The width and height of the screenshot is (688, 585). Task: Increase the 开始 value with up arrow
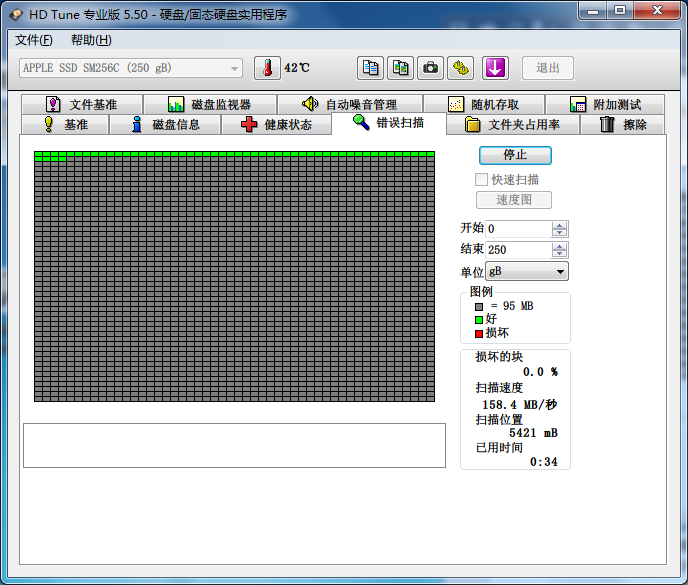pyautogui.click(x=559, y=225)
